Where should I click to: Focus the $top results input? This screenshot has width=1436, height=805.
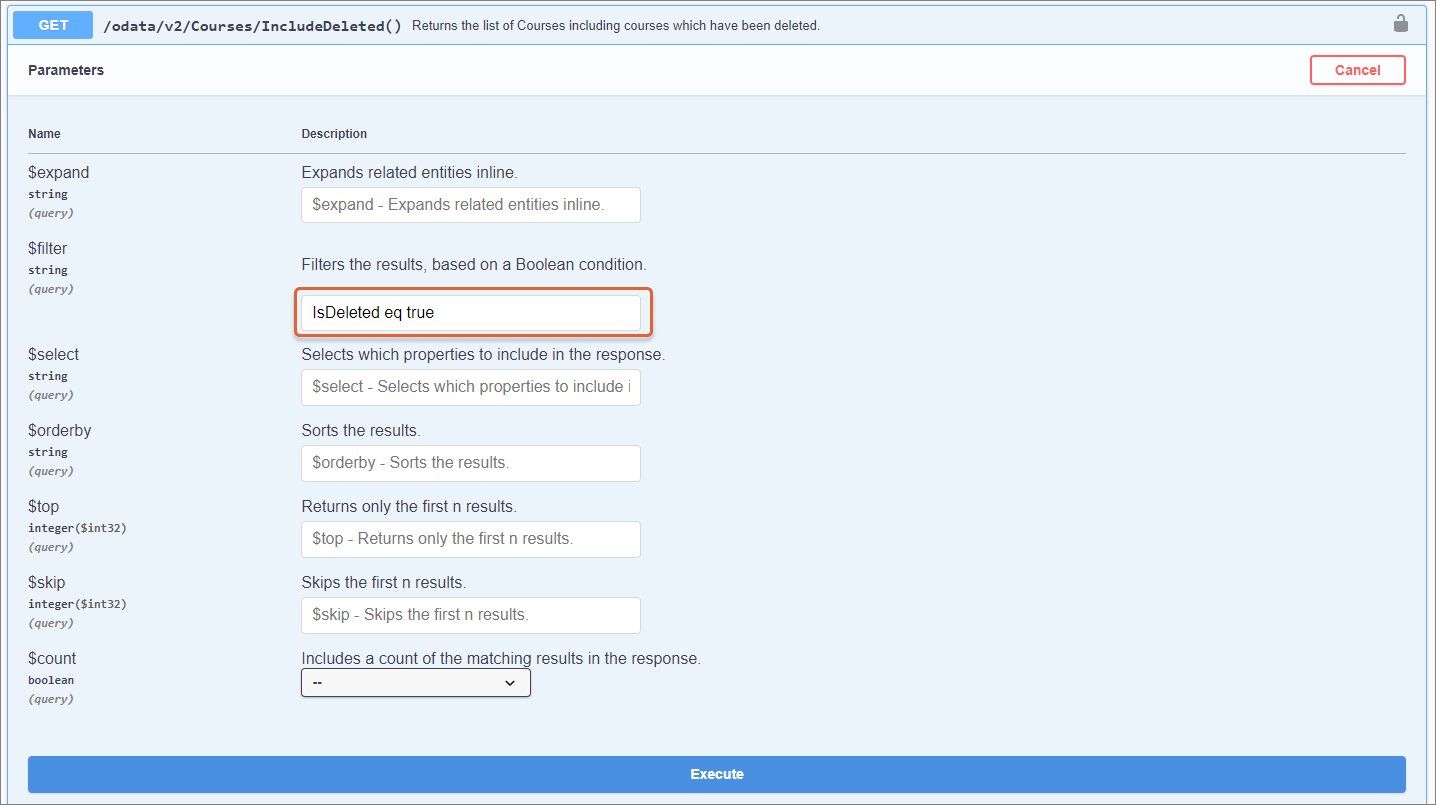470,539
